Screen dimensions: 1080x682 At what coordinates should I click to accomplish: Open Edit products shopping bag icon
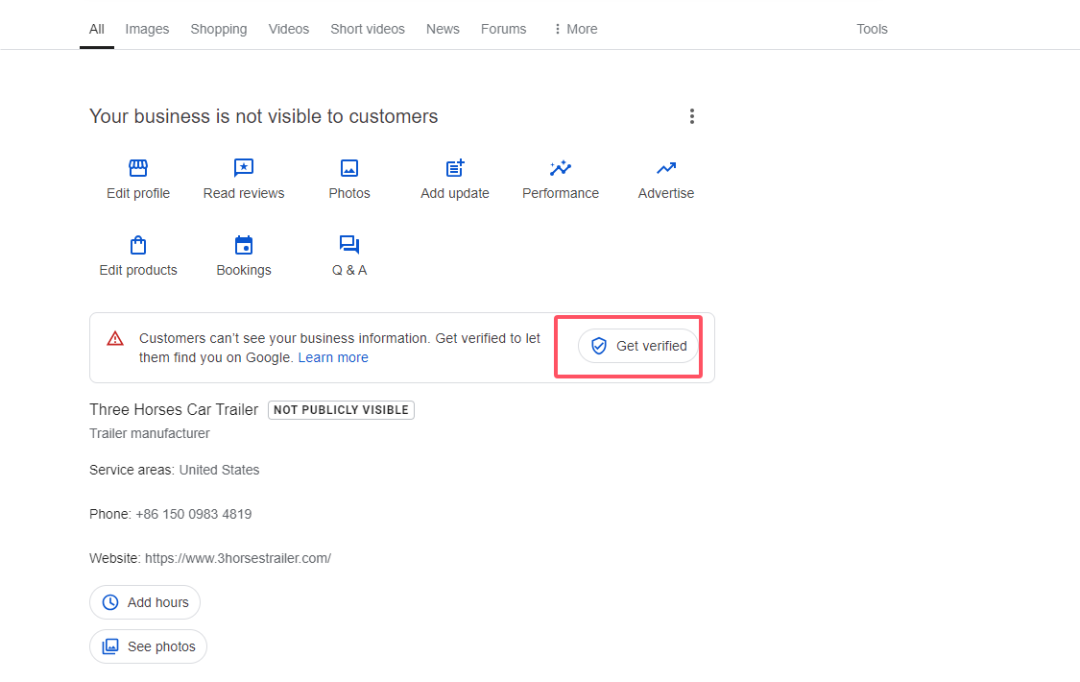(138, 245)
